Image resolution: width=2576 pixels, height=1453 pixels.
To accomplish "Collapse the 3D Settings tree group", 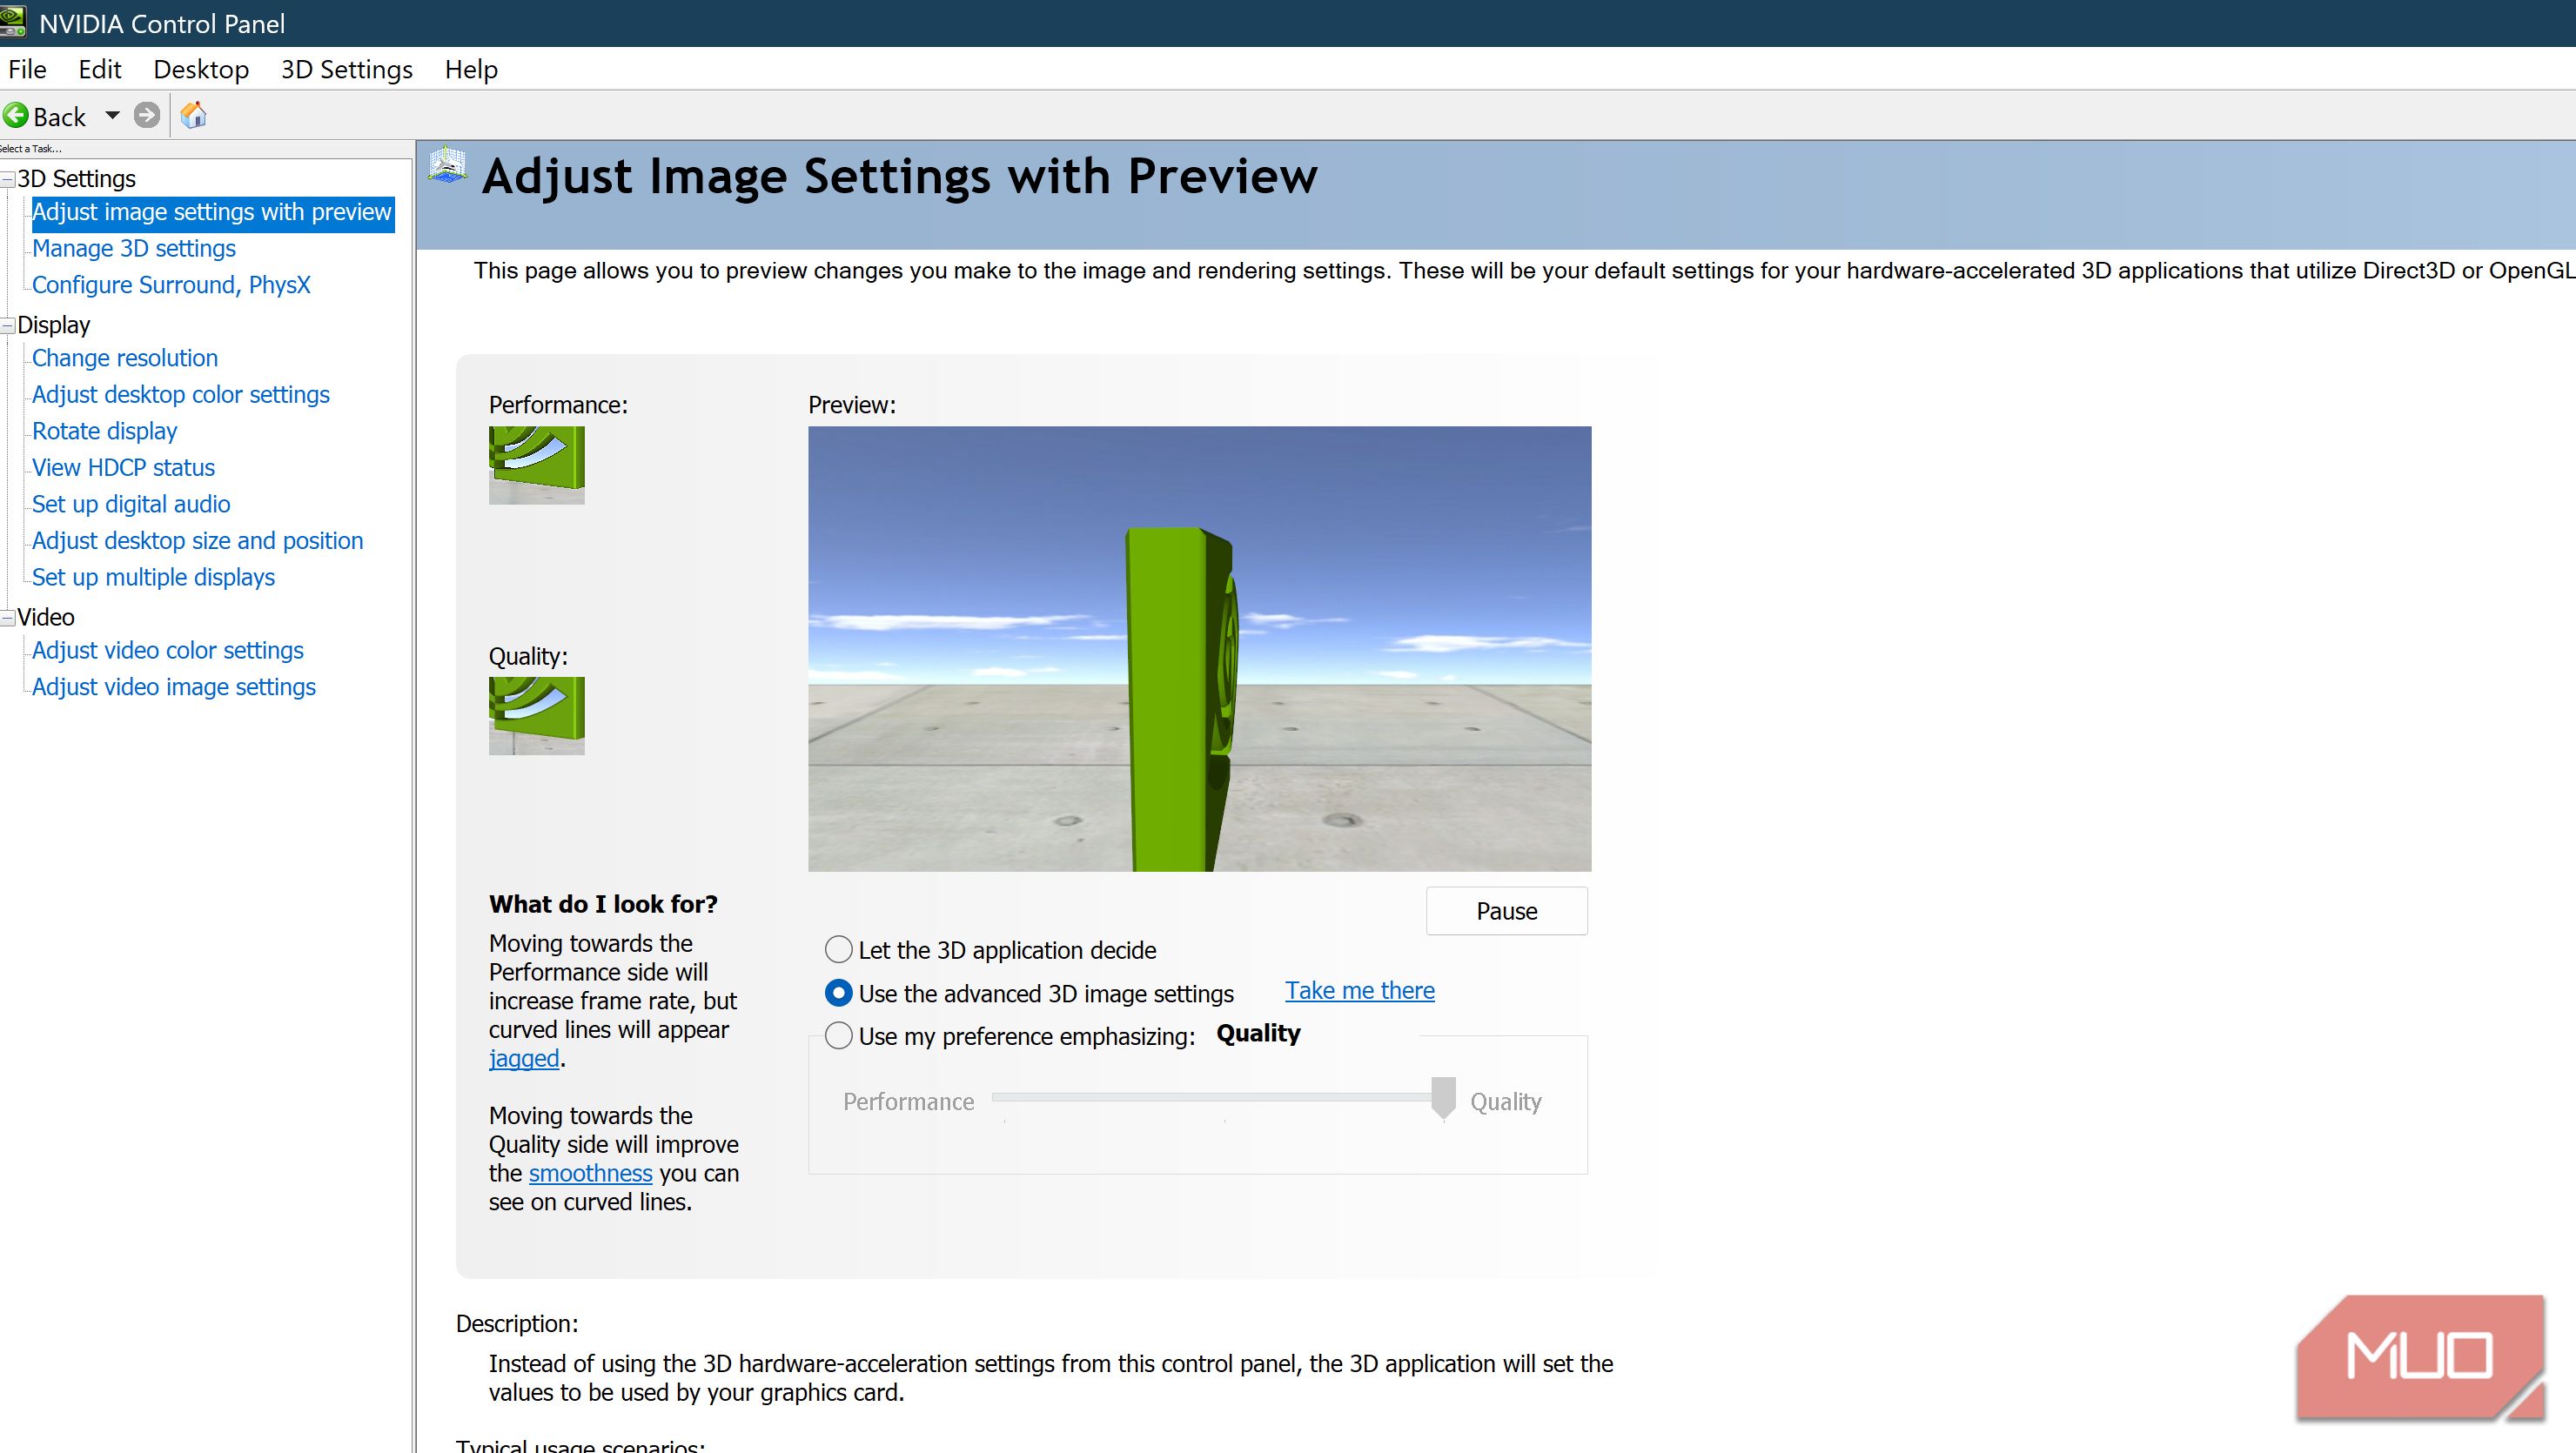I will [x=8, y=179].
